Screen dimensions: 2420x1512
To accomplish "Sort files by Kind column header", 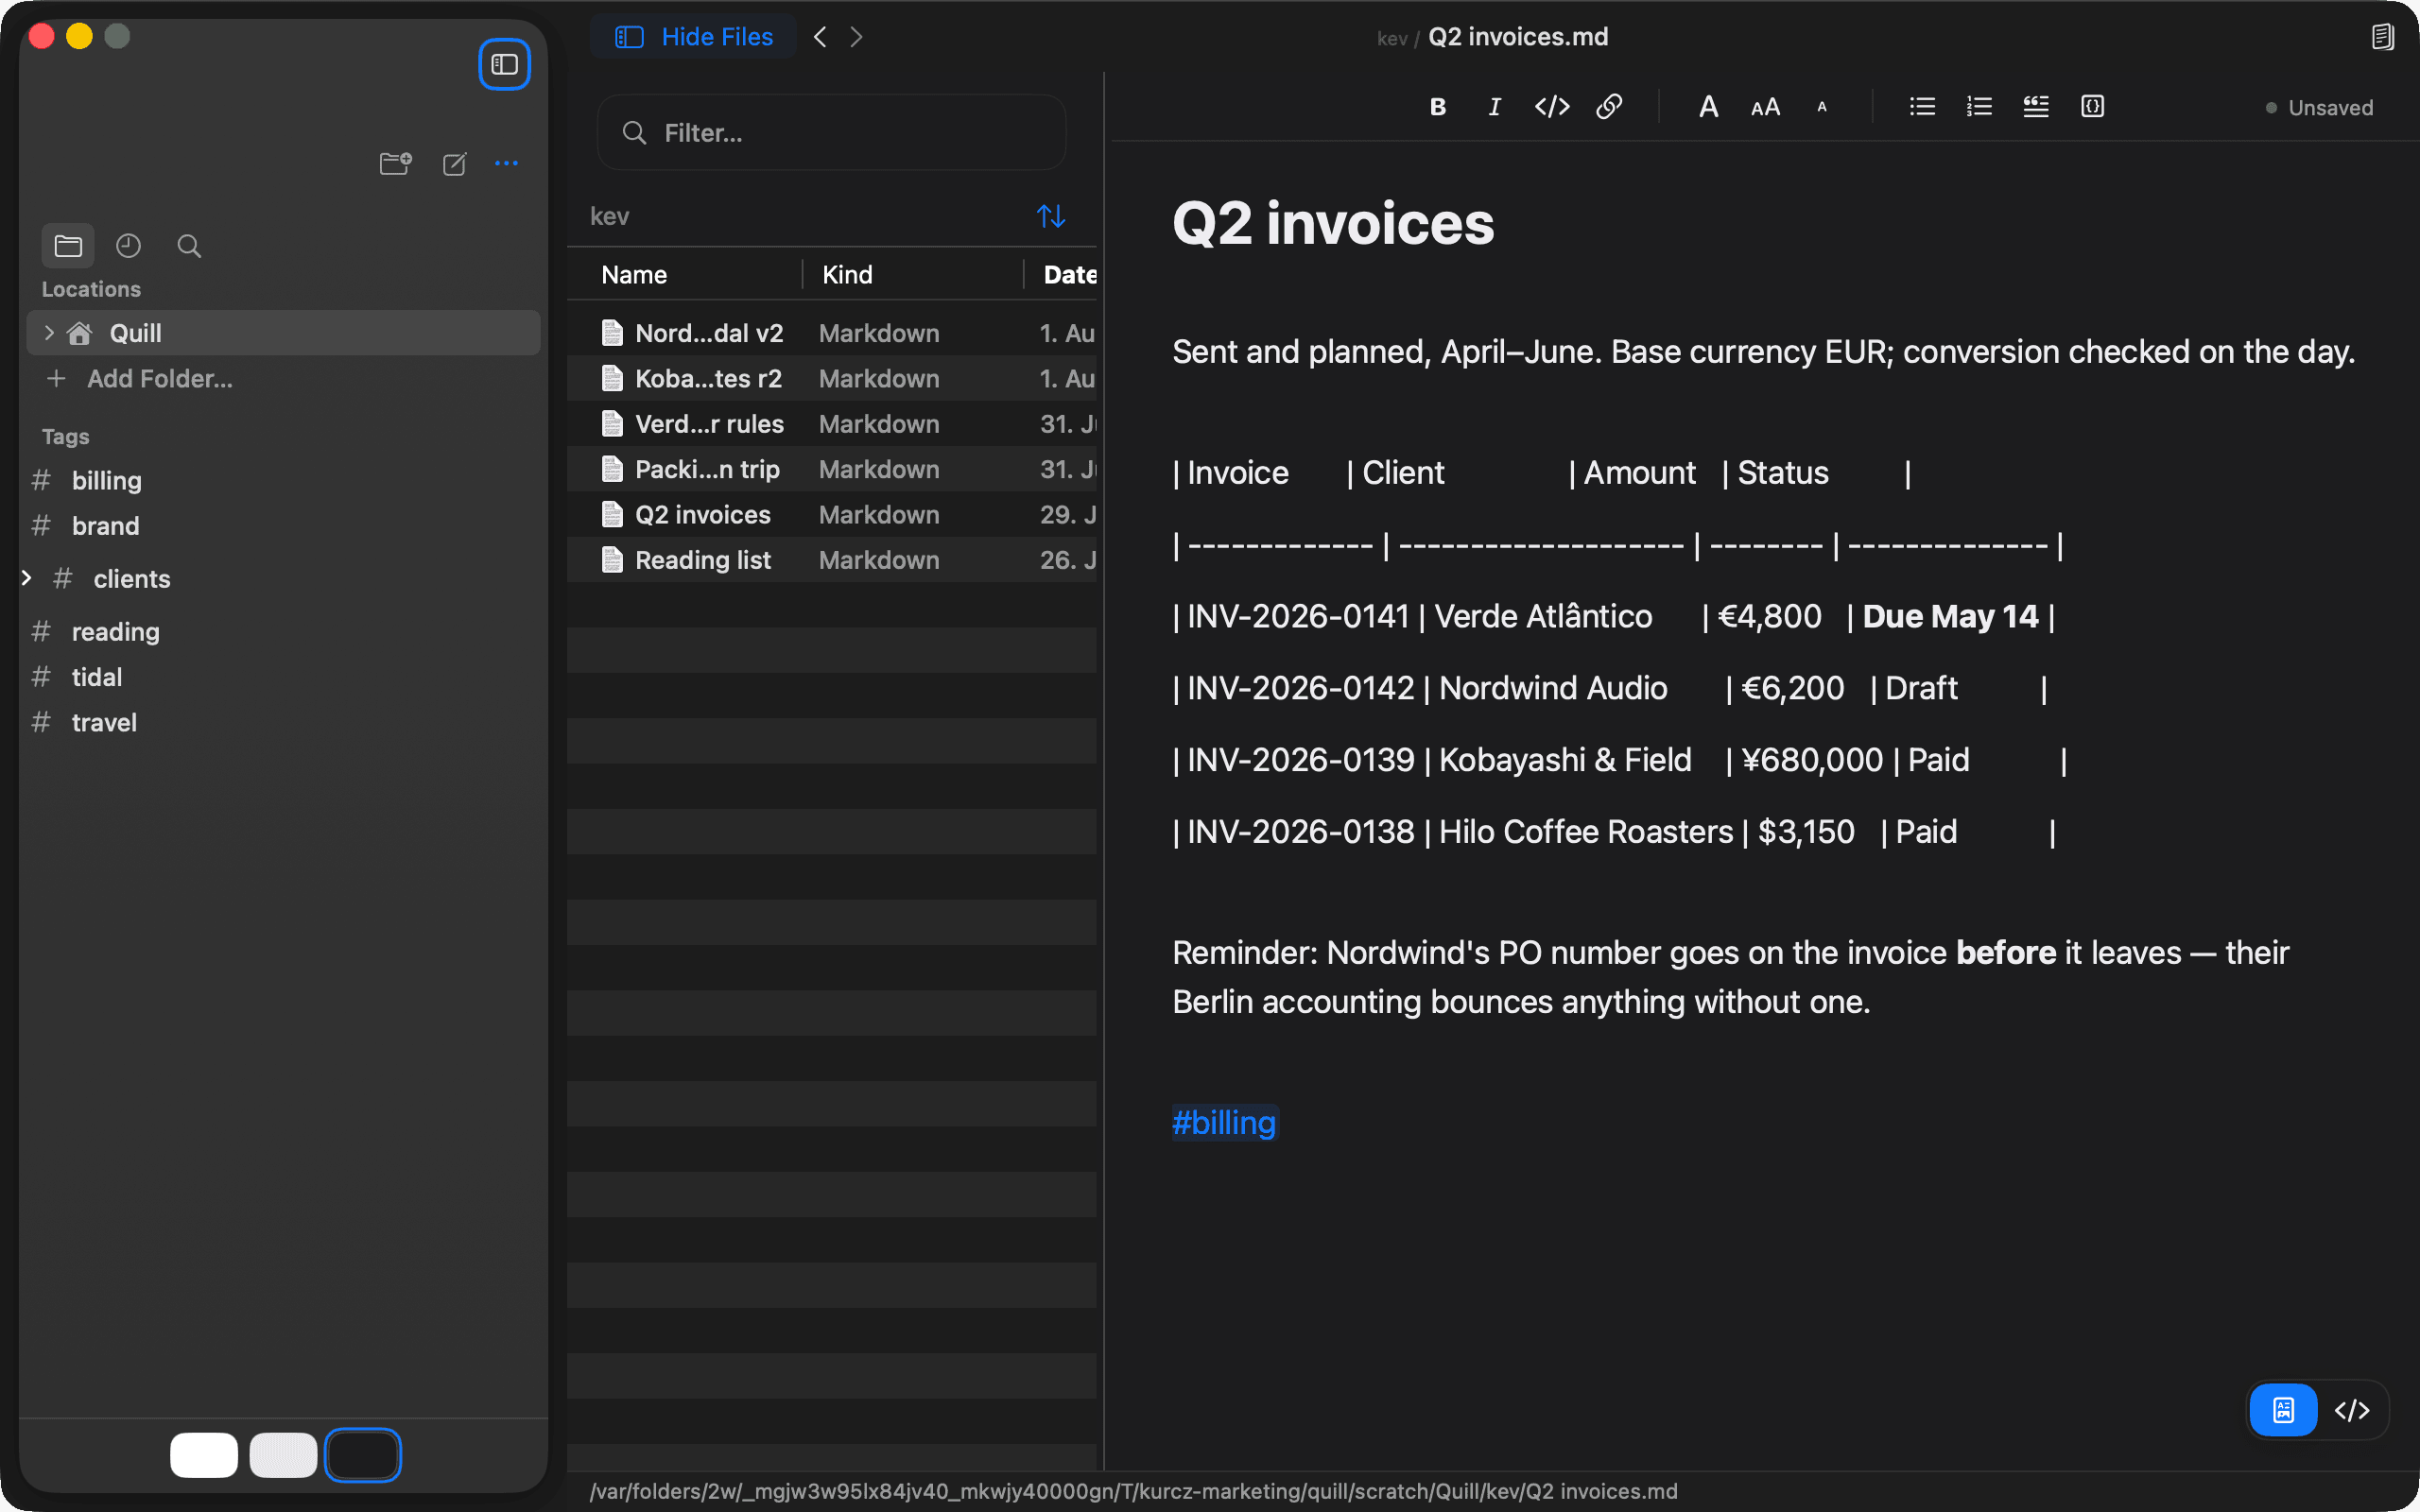I will click(847, 275).
